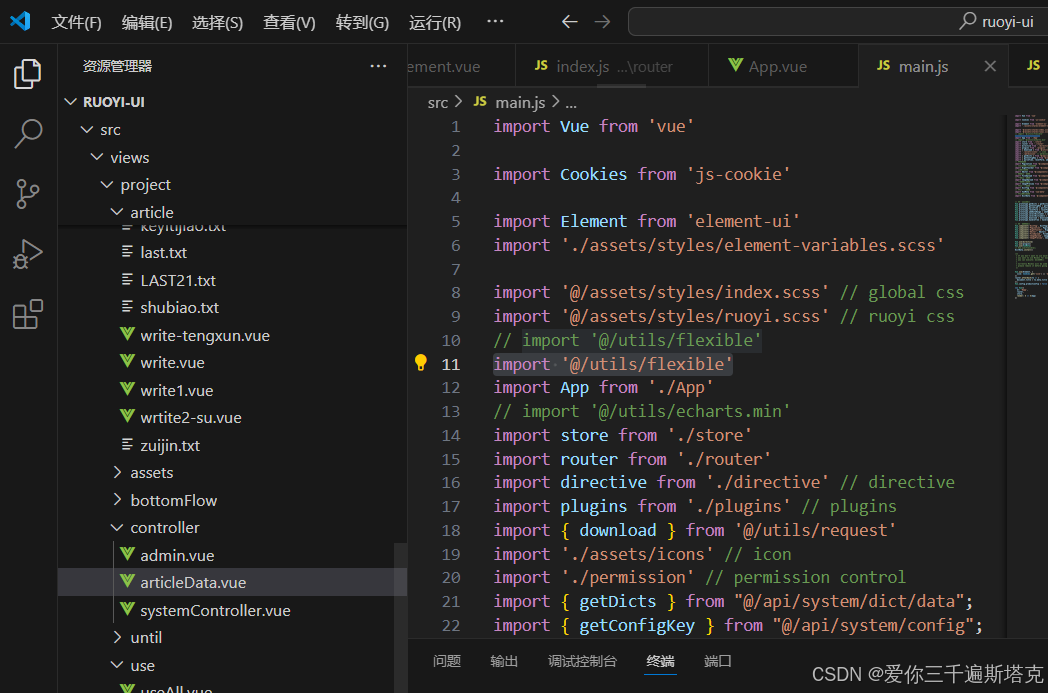Open the Run and Debug view
Screen dimensions: 1048x693
[x=27, y=254]
